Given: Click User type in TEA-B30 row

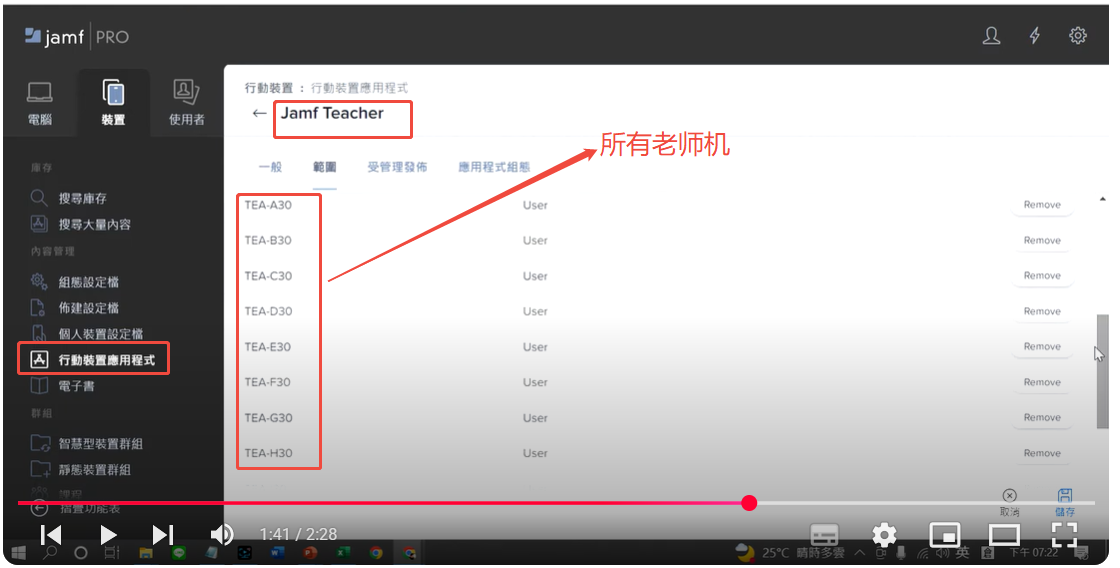Looking at the screenshot, I should 535,241.
